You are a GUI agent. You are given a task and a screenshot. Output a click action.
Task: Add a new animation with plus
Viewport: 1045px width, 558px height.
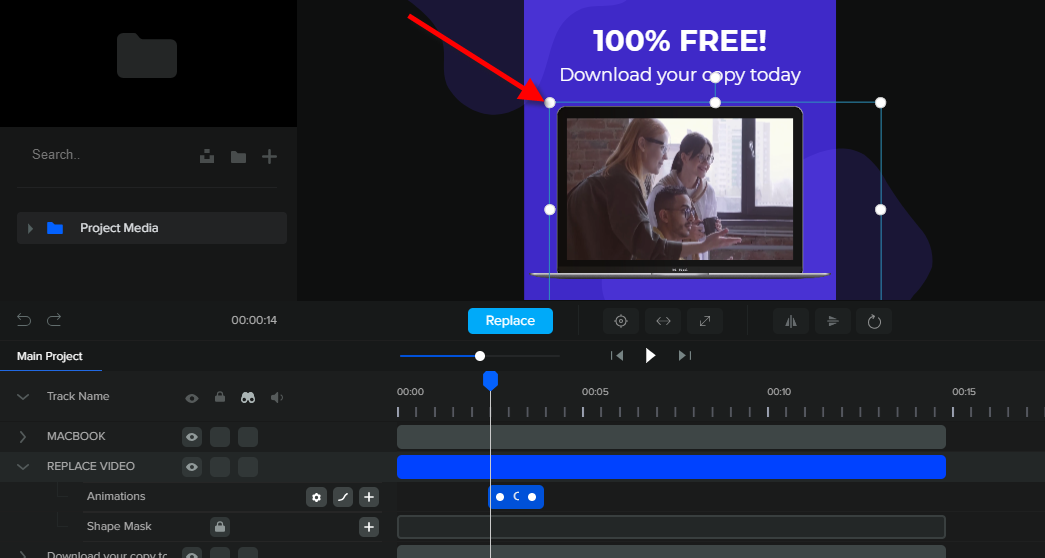click(369, 497)
